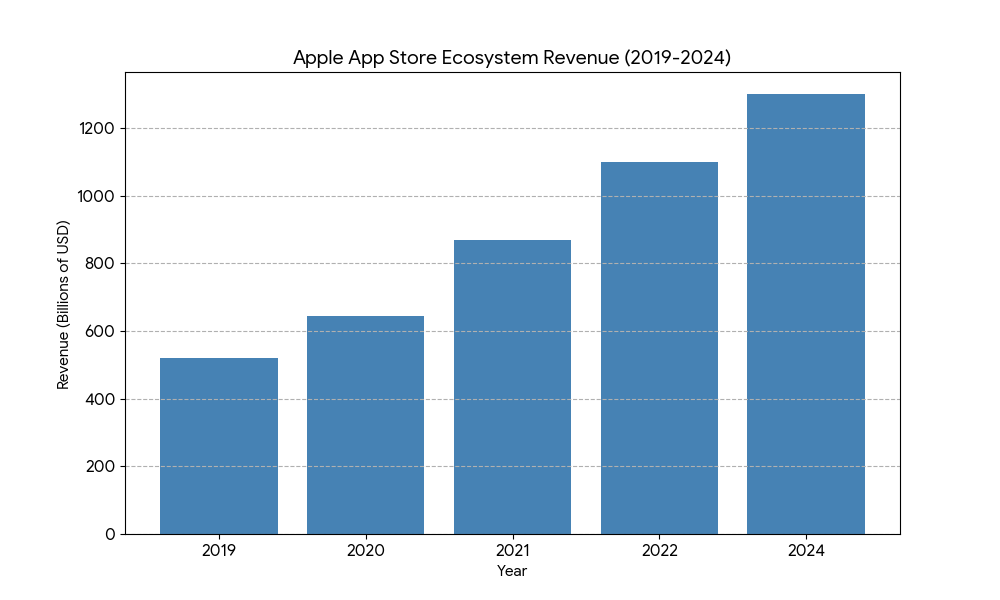Select the 2022 x-axis tick label
The height and width of the screenshot is (600, 1000).
tap(659, 550)
